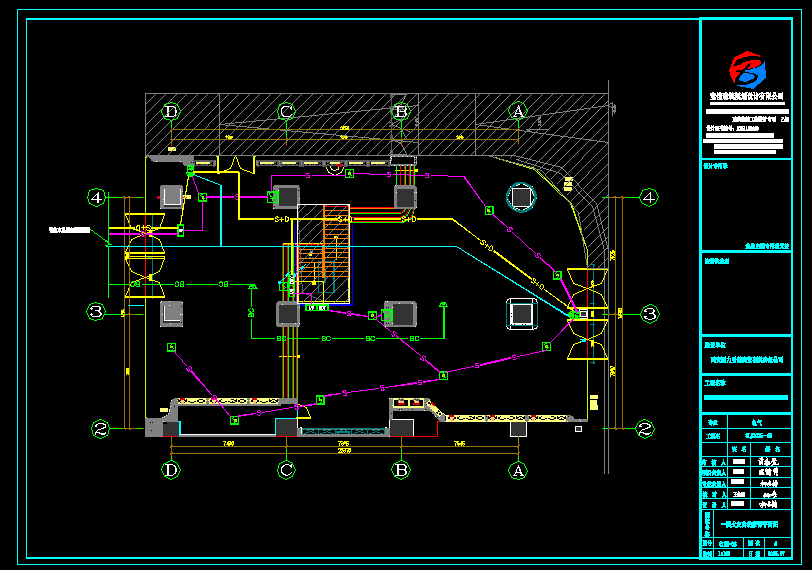Select grid bubble A at the top
The image size is (812, 570).
[x=517, y=111]
